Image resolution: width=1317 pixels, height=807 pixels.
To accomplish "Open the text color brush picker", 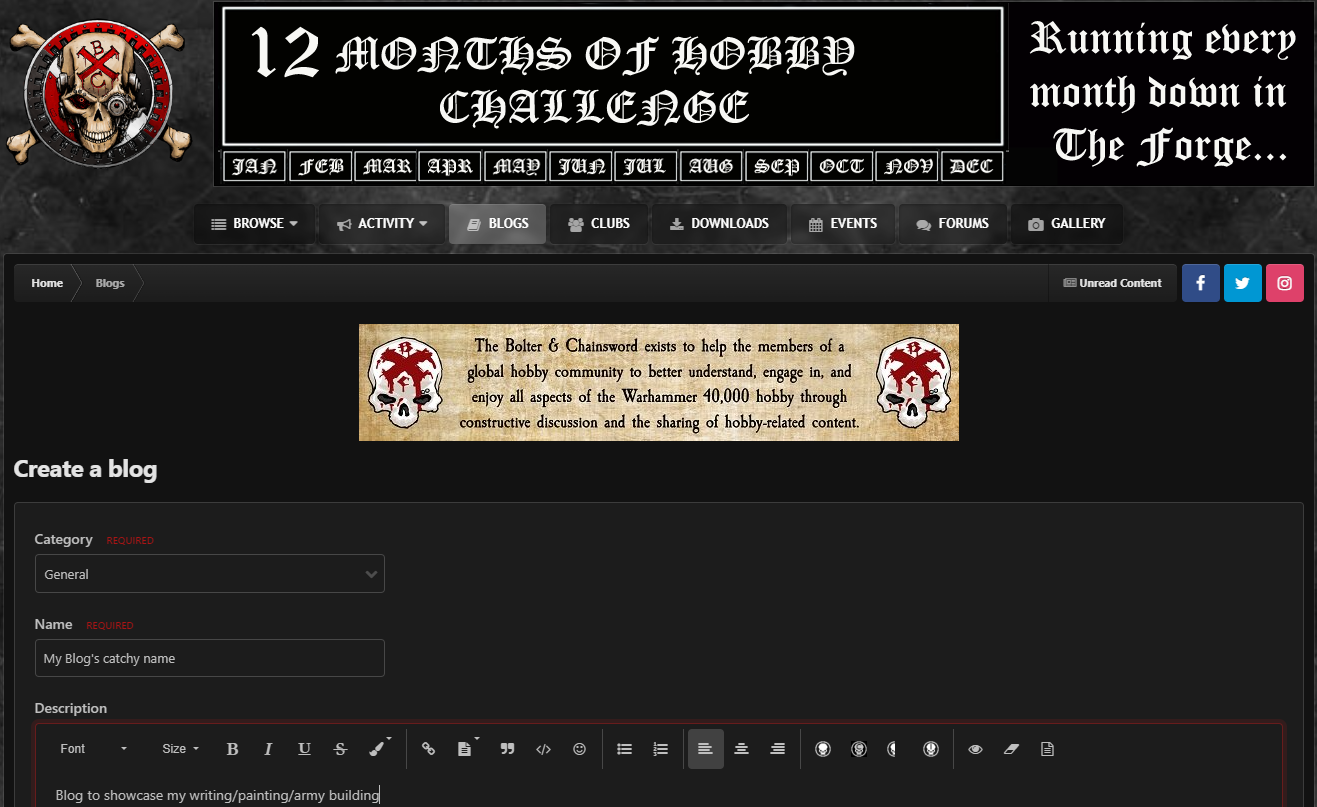I will point(379,749).
